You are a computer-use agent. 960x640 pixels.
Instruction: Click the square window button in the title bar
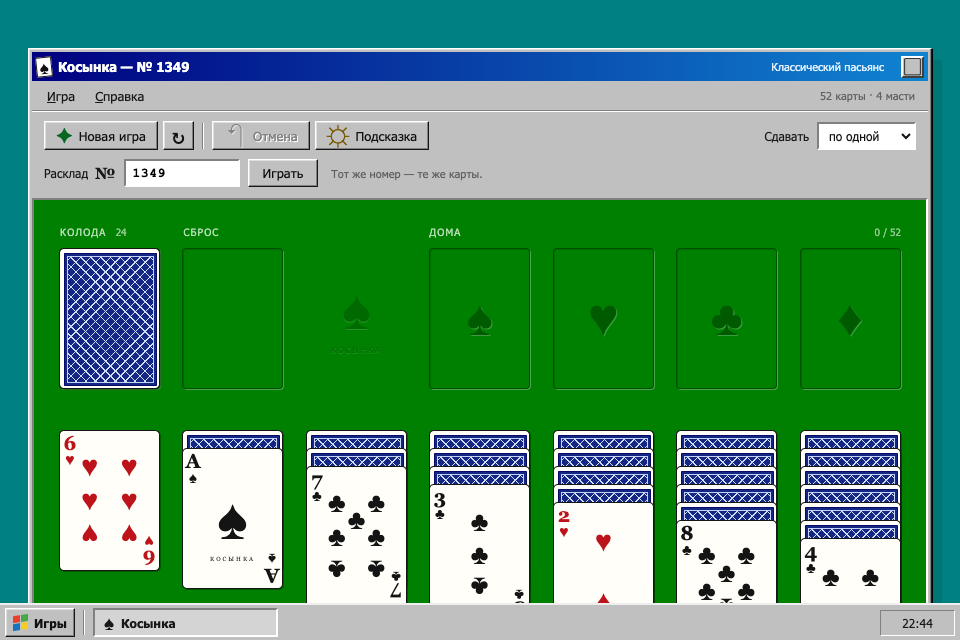(x=912, y=67)
